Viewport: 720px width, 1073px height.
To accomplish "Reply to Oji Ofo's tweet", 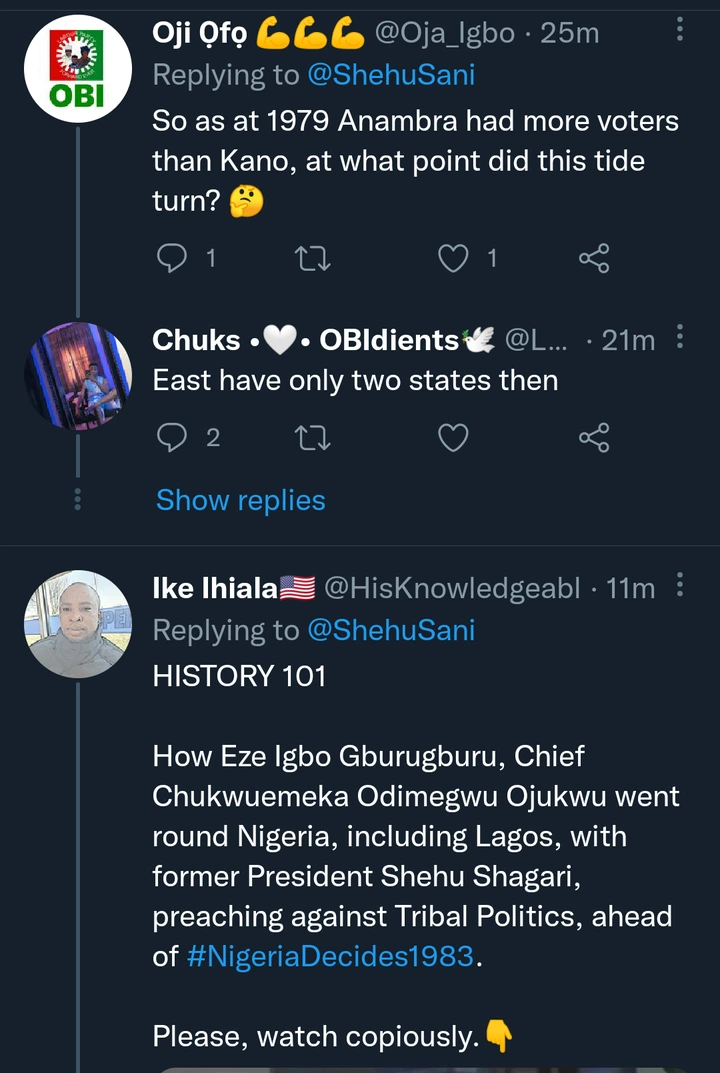I will pos(171,260).
